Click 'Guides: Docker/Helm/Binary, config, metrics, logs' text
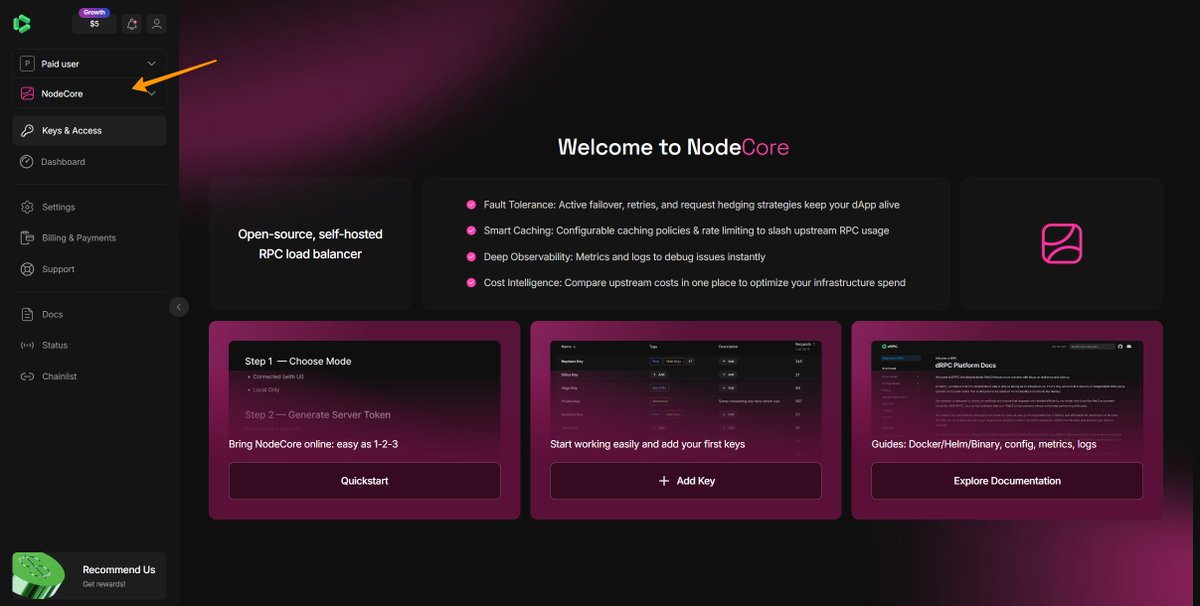The height and width of the screenshot is (606, 1200). pyautogui.click(x=984, y=444)
